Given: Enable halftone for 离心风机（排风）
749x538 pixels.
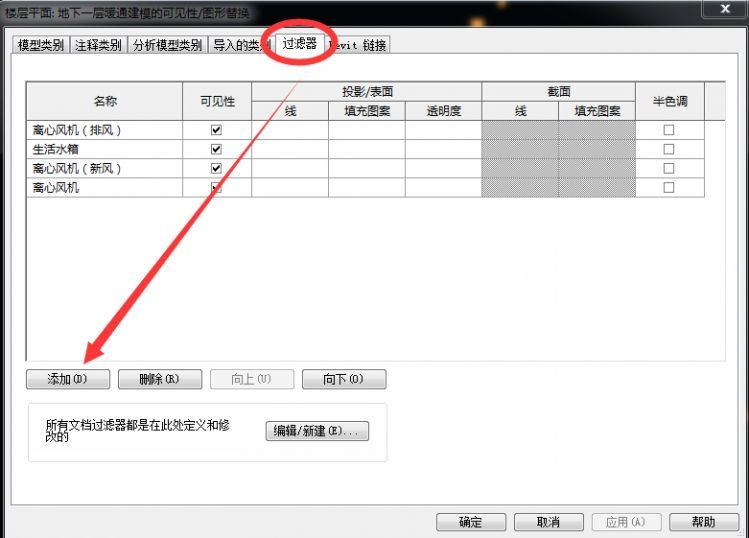Looking at the screenshot, I should pos(669,130).
